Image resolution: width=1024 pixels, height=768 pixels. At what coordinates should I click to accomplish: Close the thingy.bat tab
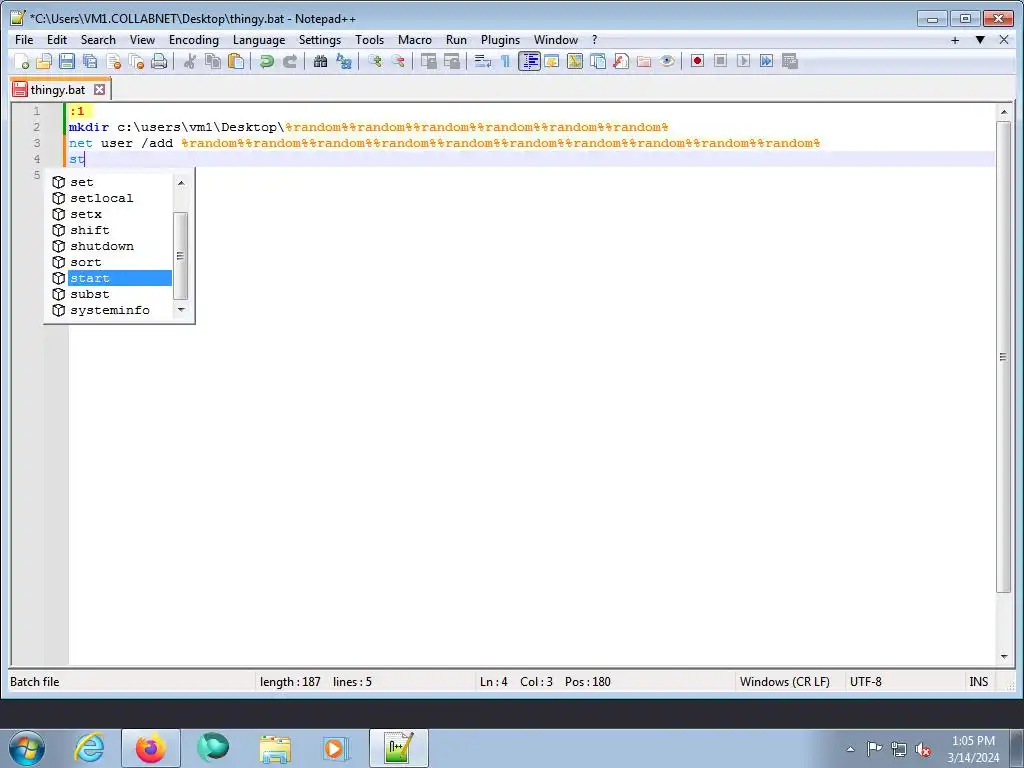[x=99, y=89]
